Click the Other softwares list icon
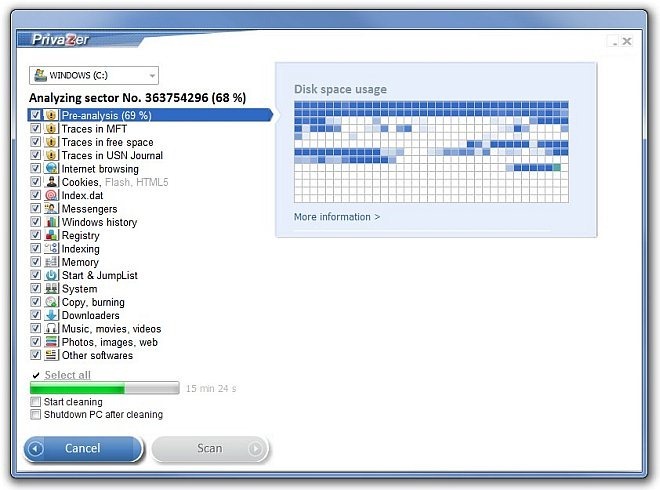This screenshot has height=490, width=660. point(51,355)
